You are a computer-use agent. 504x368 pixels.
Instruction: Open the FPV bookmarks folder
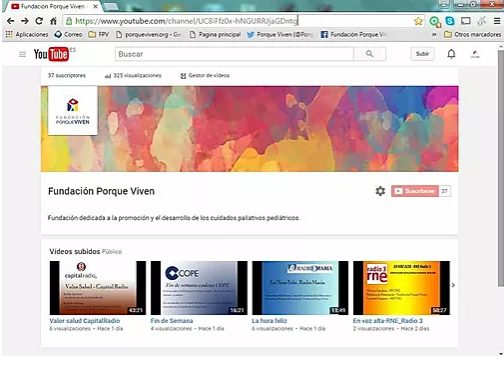(99, 34)
